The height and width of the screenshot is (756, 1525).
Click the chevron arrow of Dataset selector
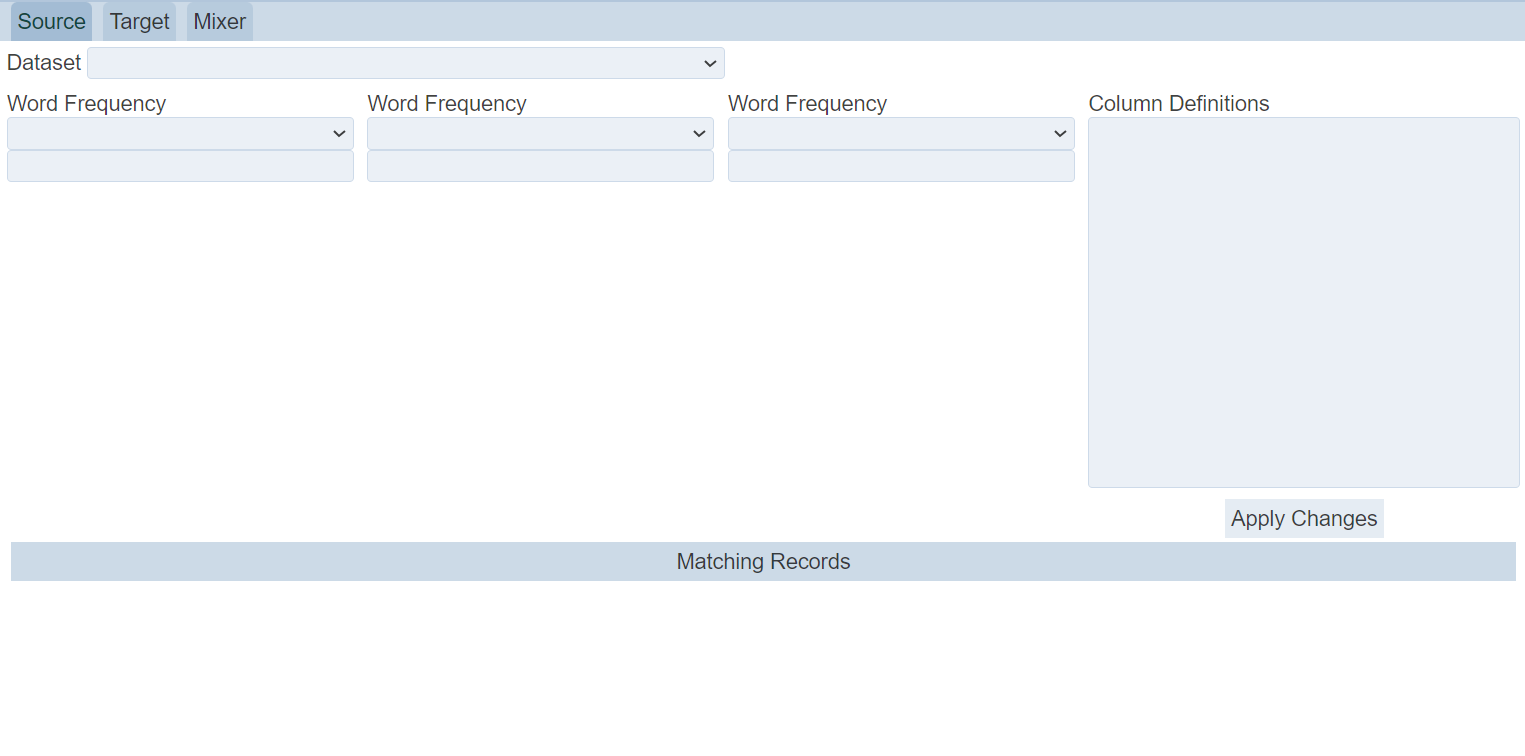coord(710,63)
